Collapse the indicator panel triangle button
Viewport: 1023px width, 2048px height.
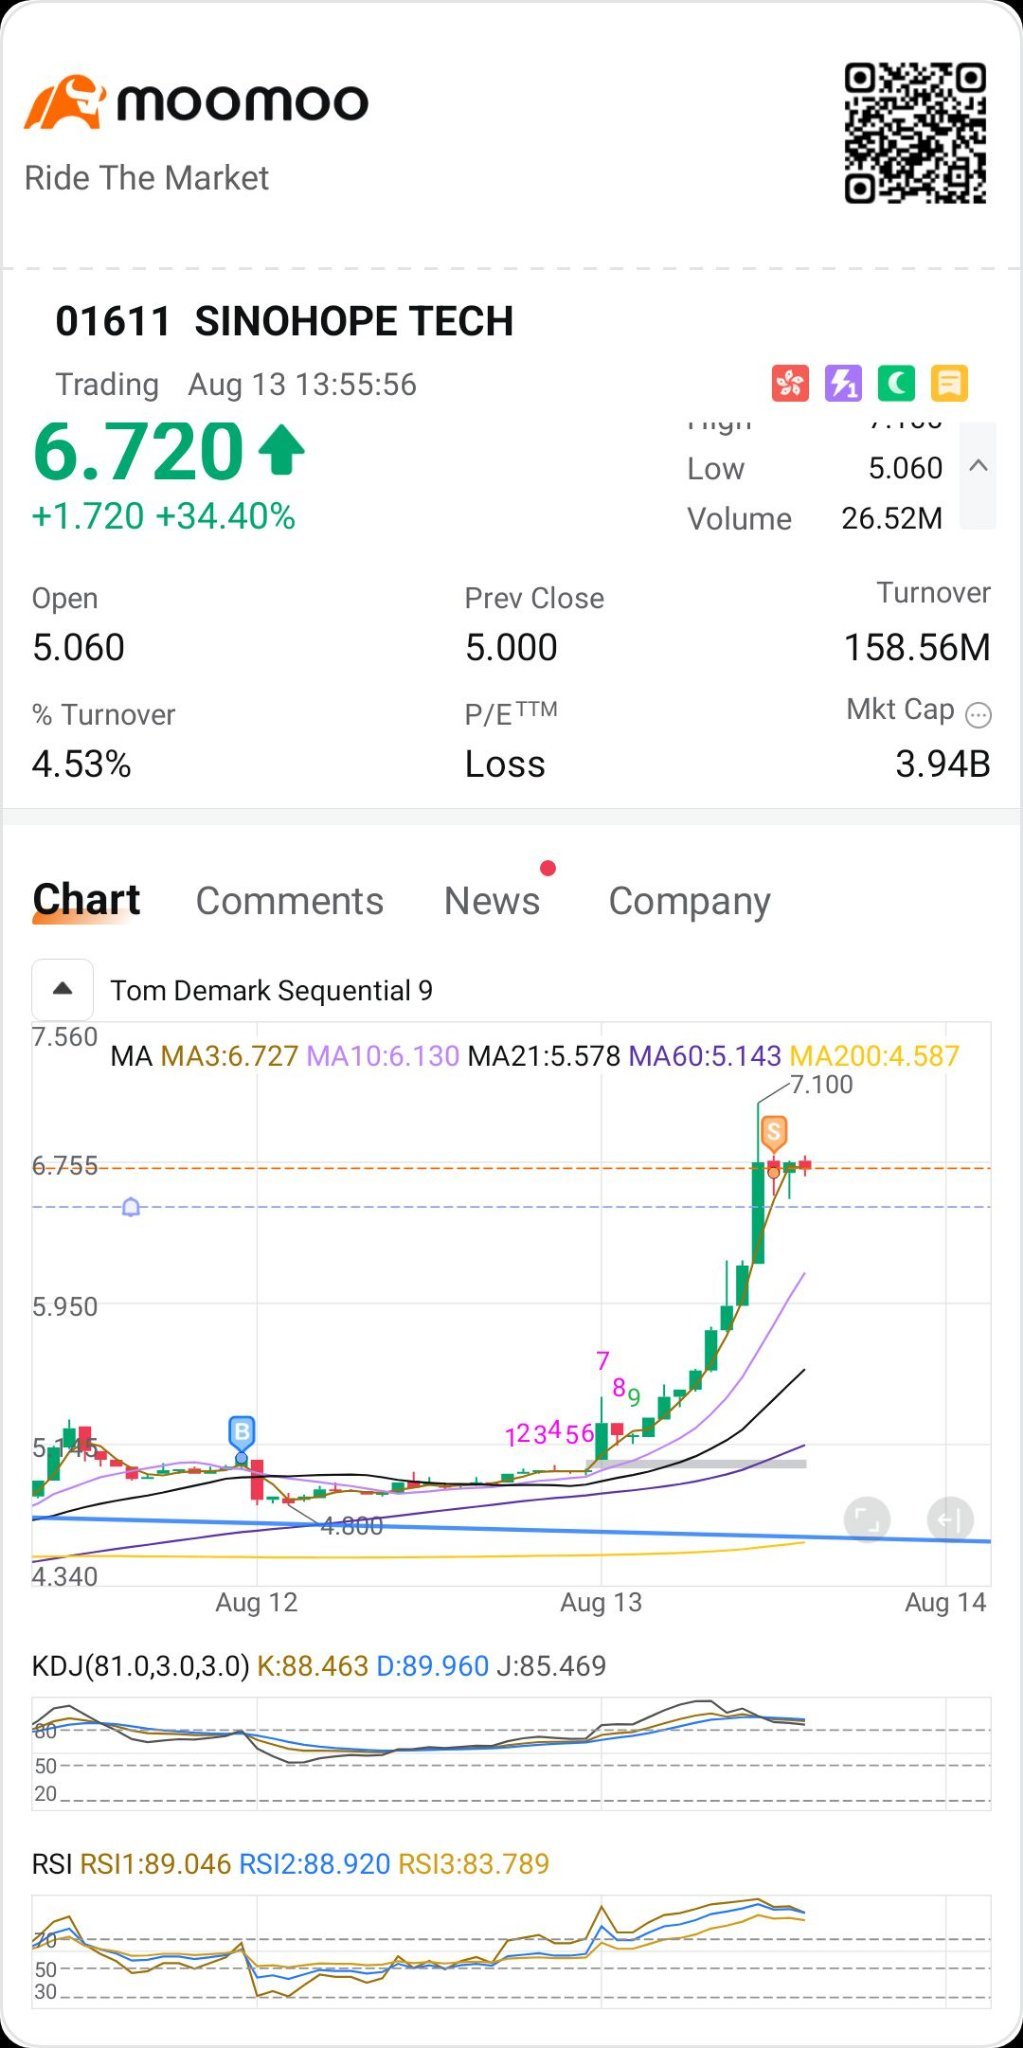62,989
